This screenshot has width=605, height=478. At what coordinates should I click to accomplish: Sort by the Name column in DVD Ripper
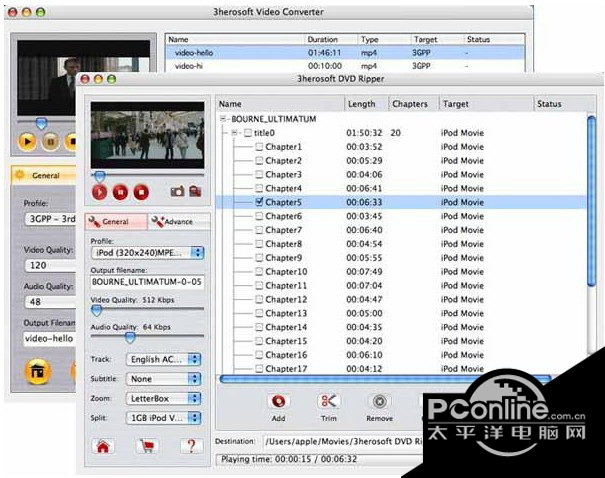click(x=280, y=104)
